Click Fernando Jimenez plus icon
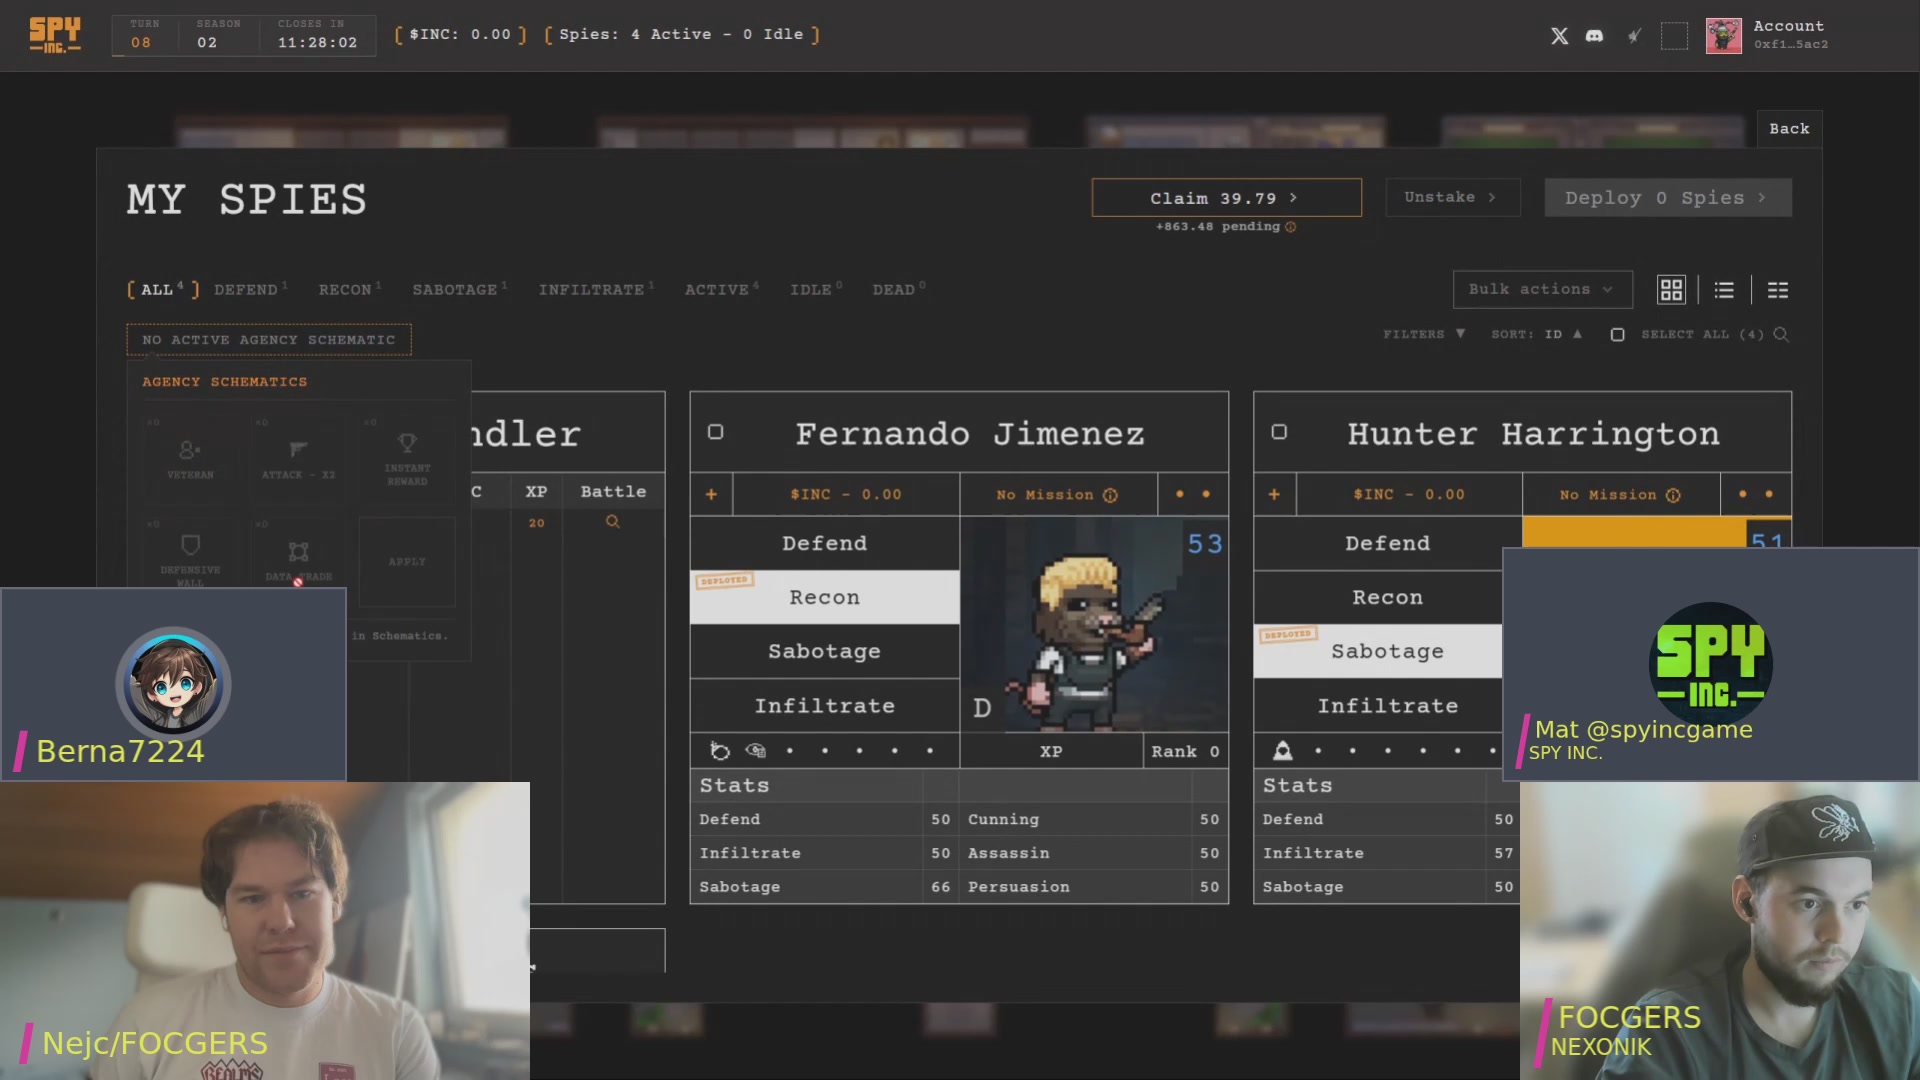 click(x=711, y=495)
